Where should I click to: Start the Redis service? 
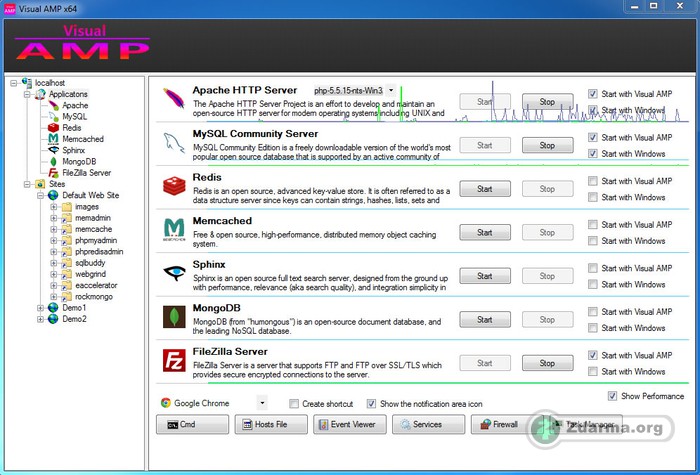(x=485, y=189)
